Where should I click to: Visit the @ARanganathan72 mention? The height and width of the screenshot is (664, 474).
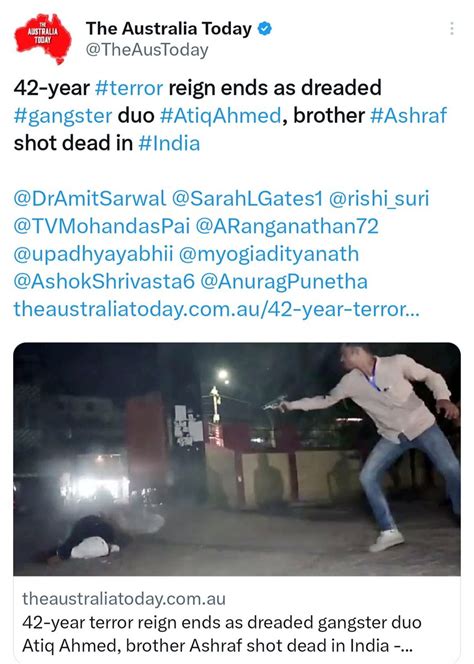(287, 226)
